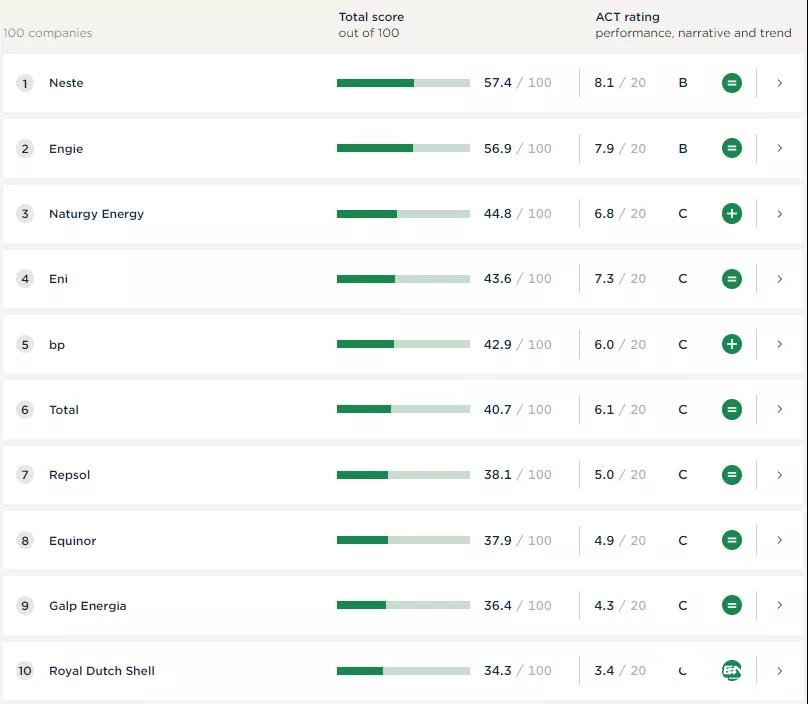808x704 pixels.
Task: Click the equals trend icon in Eni row
Action: click(x=732, y=279)
